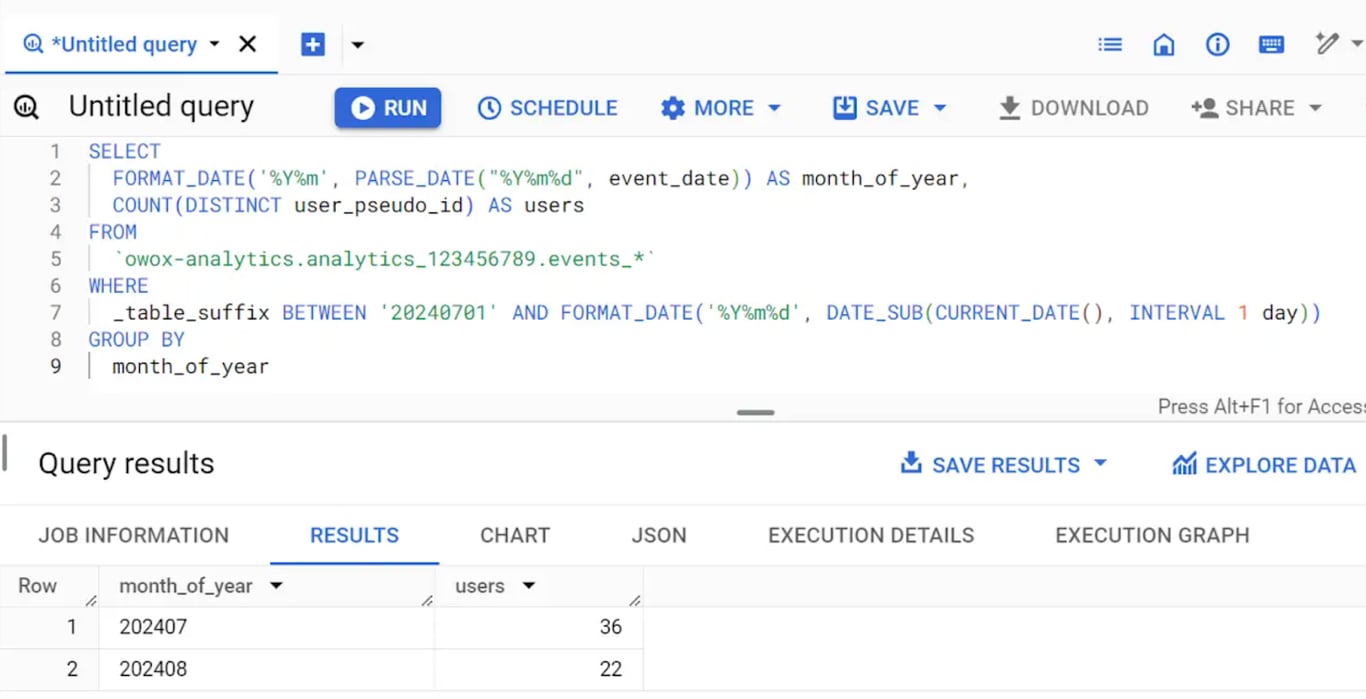1366x699 pixels.
Task: Switch to the CHART tab
Action: [x=515, y=535]
